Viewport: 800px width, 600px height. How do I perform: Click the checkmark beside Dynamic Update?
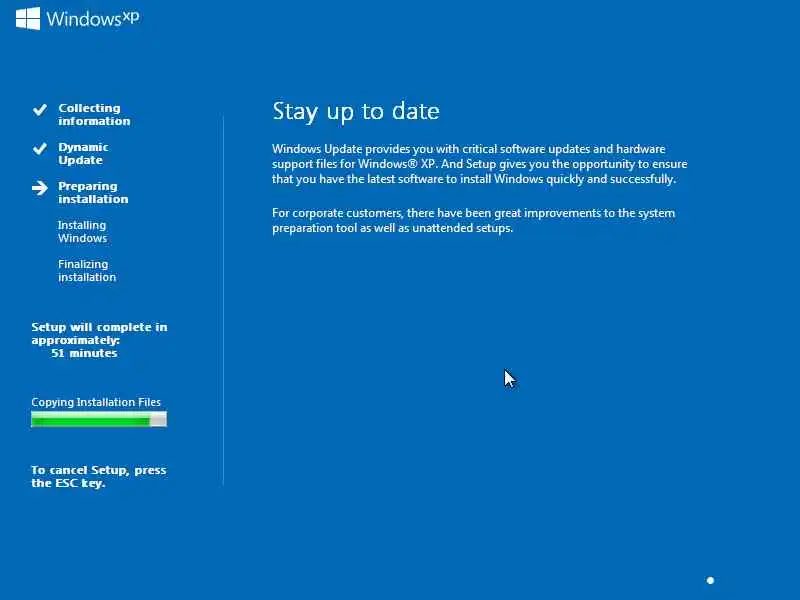click(x=40, y=148)
